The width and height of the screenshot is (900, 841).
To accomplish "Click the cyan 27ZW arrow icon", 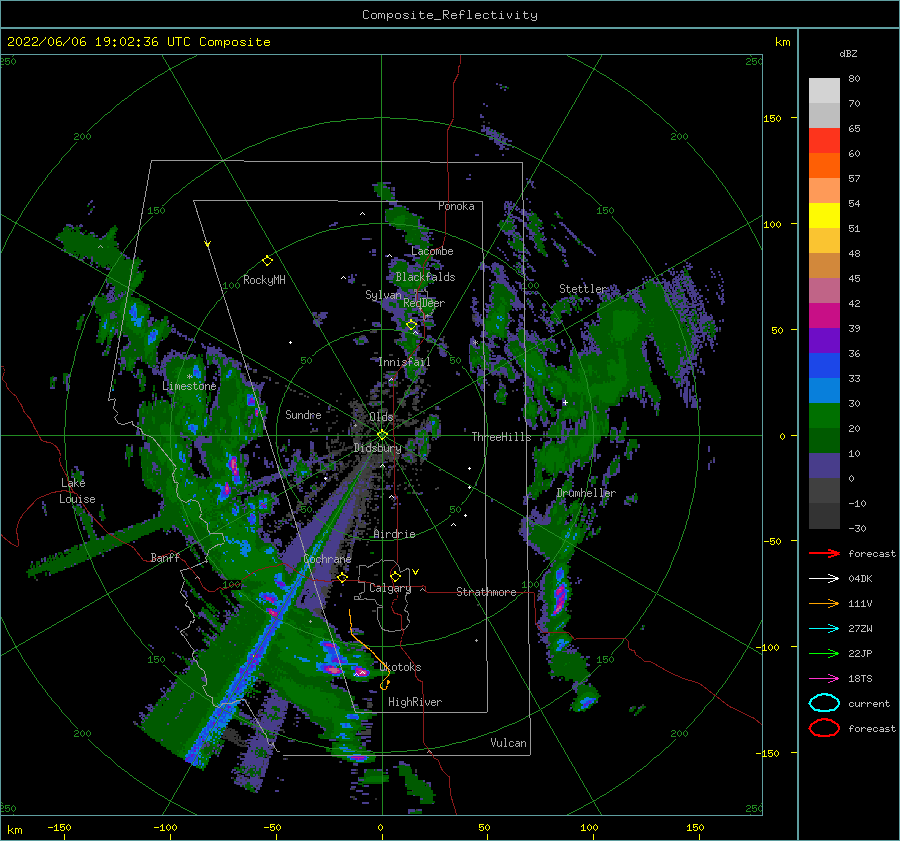I will [824, 629].
